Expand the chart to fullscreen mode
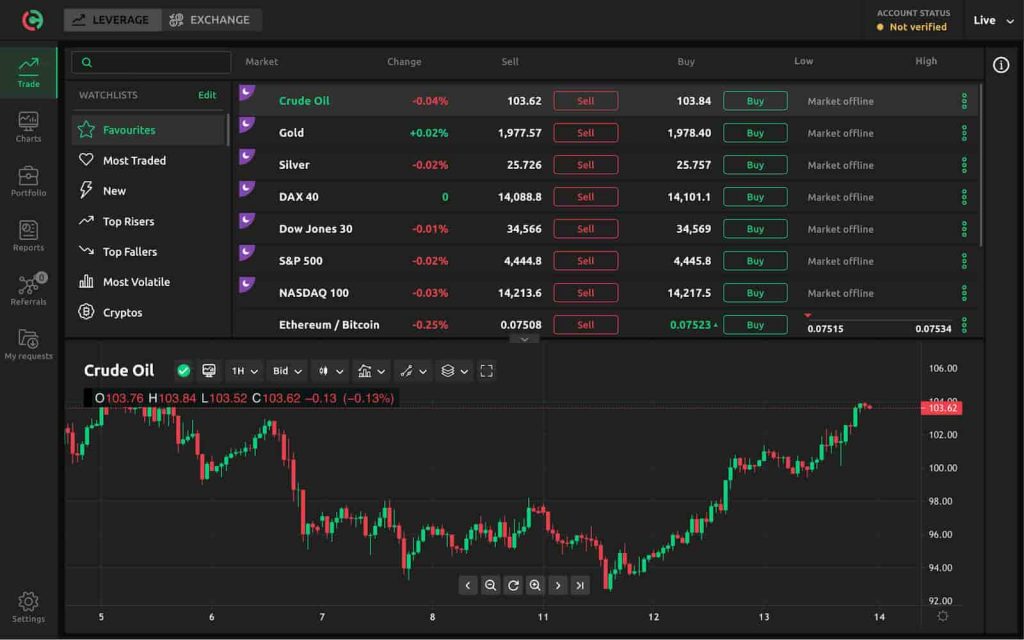Image resolution: width=1024 pixels, height=640 pixels. (x=487, y=370)
